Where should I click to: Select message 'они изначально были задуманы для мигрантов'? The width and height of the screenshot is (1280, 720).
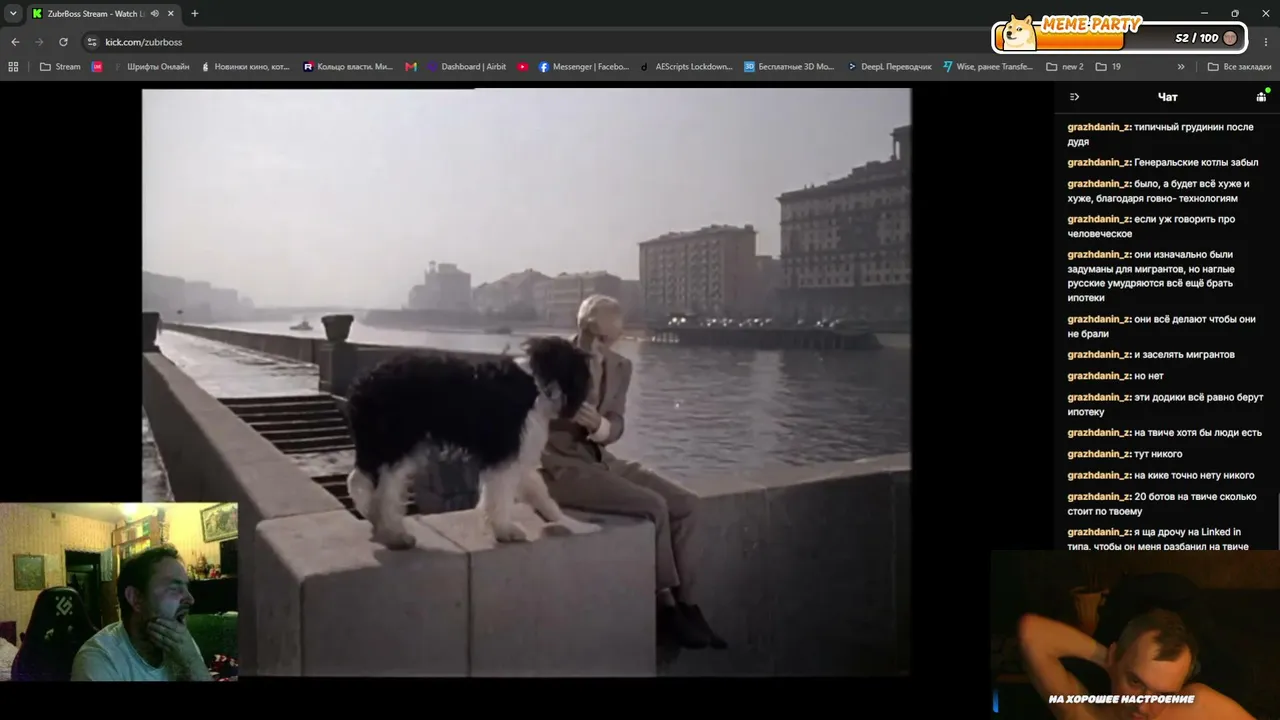click(x=1153, y=276)
